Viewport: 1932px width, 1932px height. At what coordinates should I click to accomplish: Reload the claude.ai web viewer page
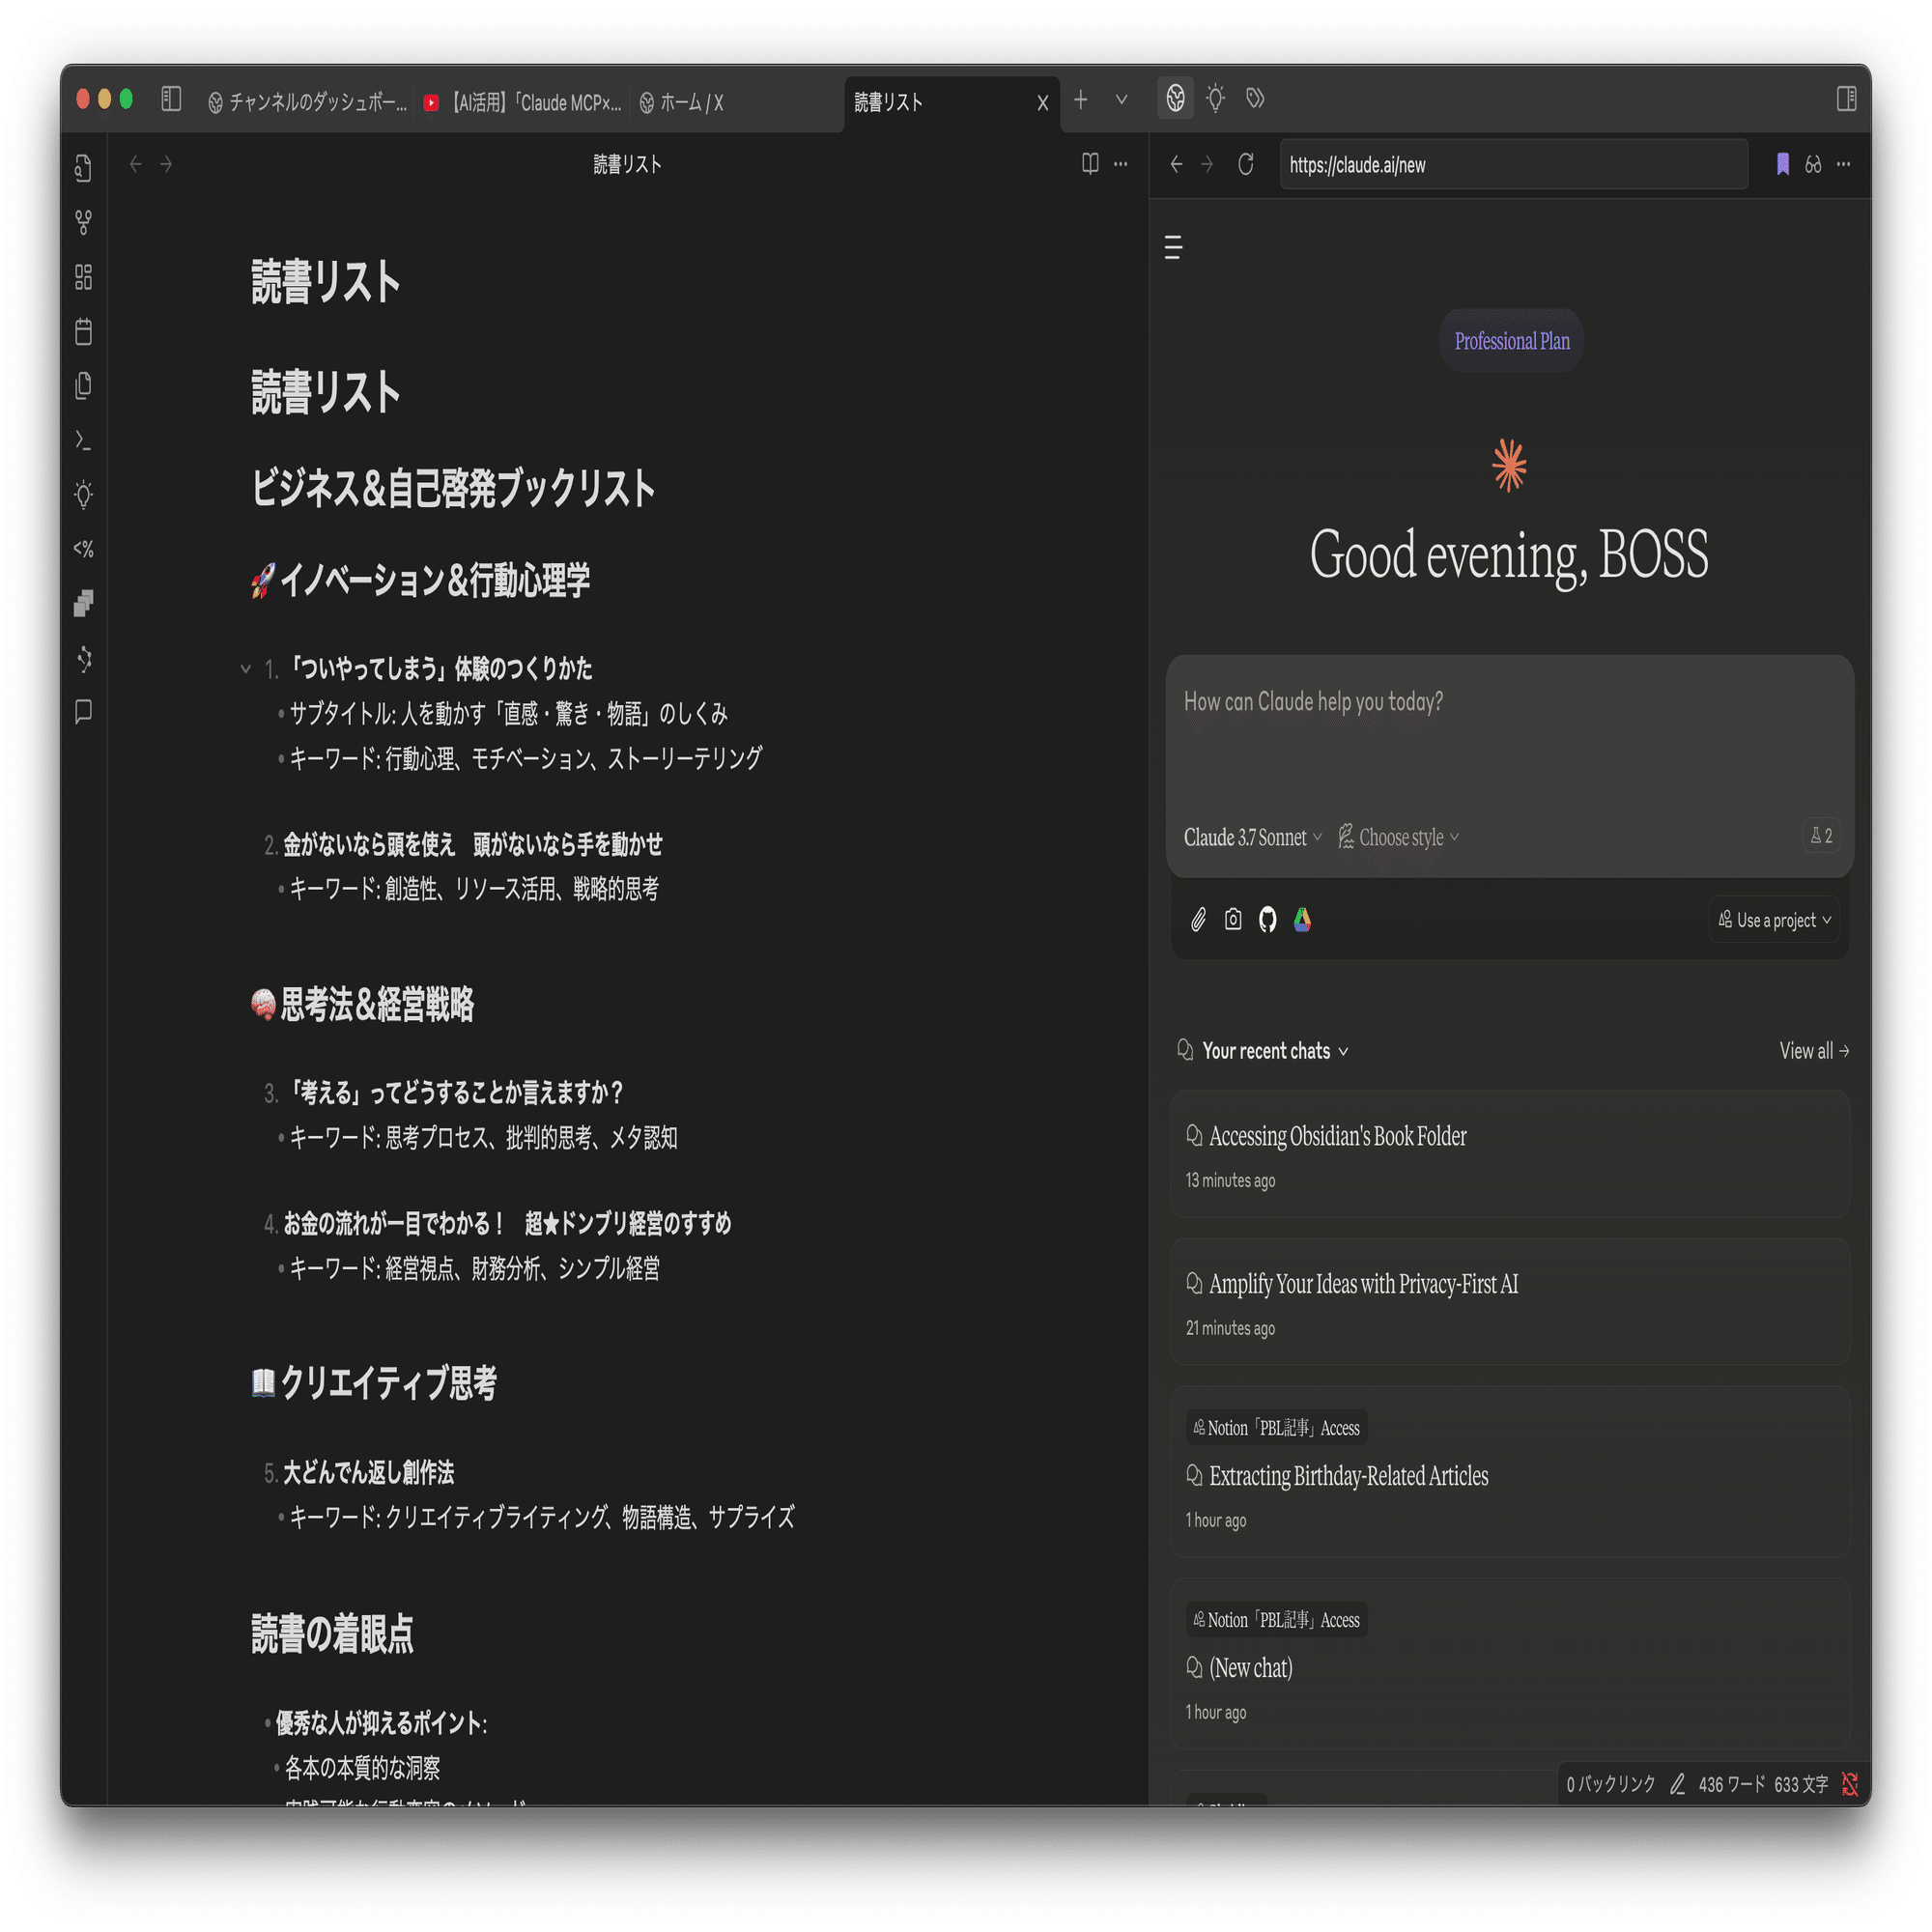pos(1245,165)
